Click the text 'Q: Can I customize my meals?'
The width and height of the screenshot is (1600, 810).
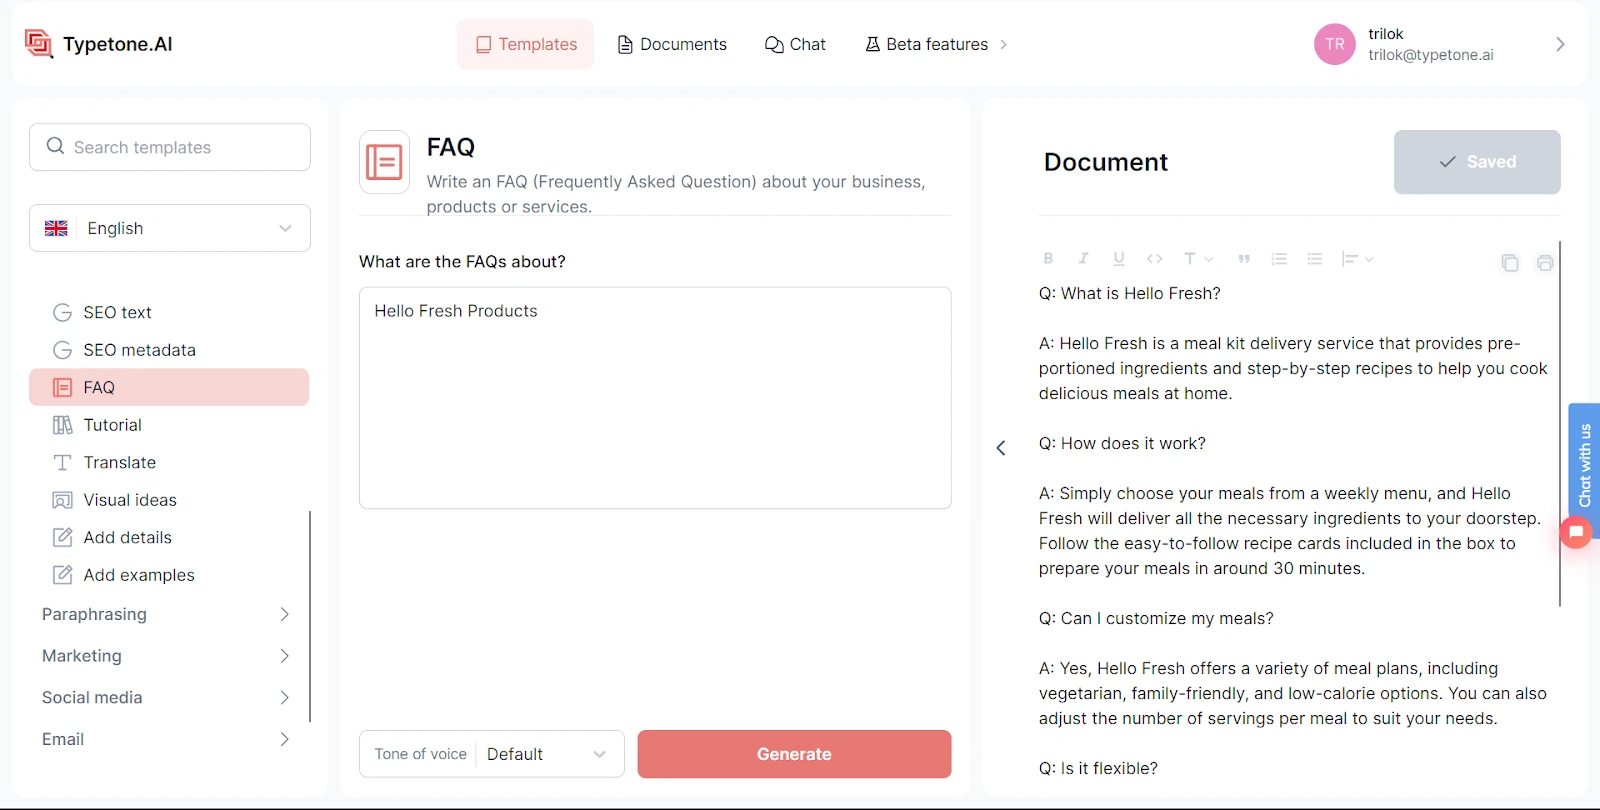1156,618
